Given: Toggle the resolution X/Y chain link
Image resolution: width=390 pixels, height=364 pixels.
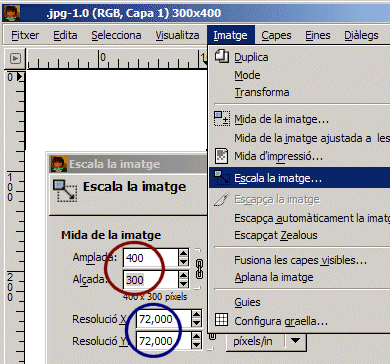Looking at the screenshot, I should point(212,337).
